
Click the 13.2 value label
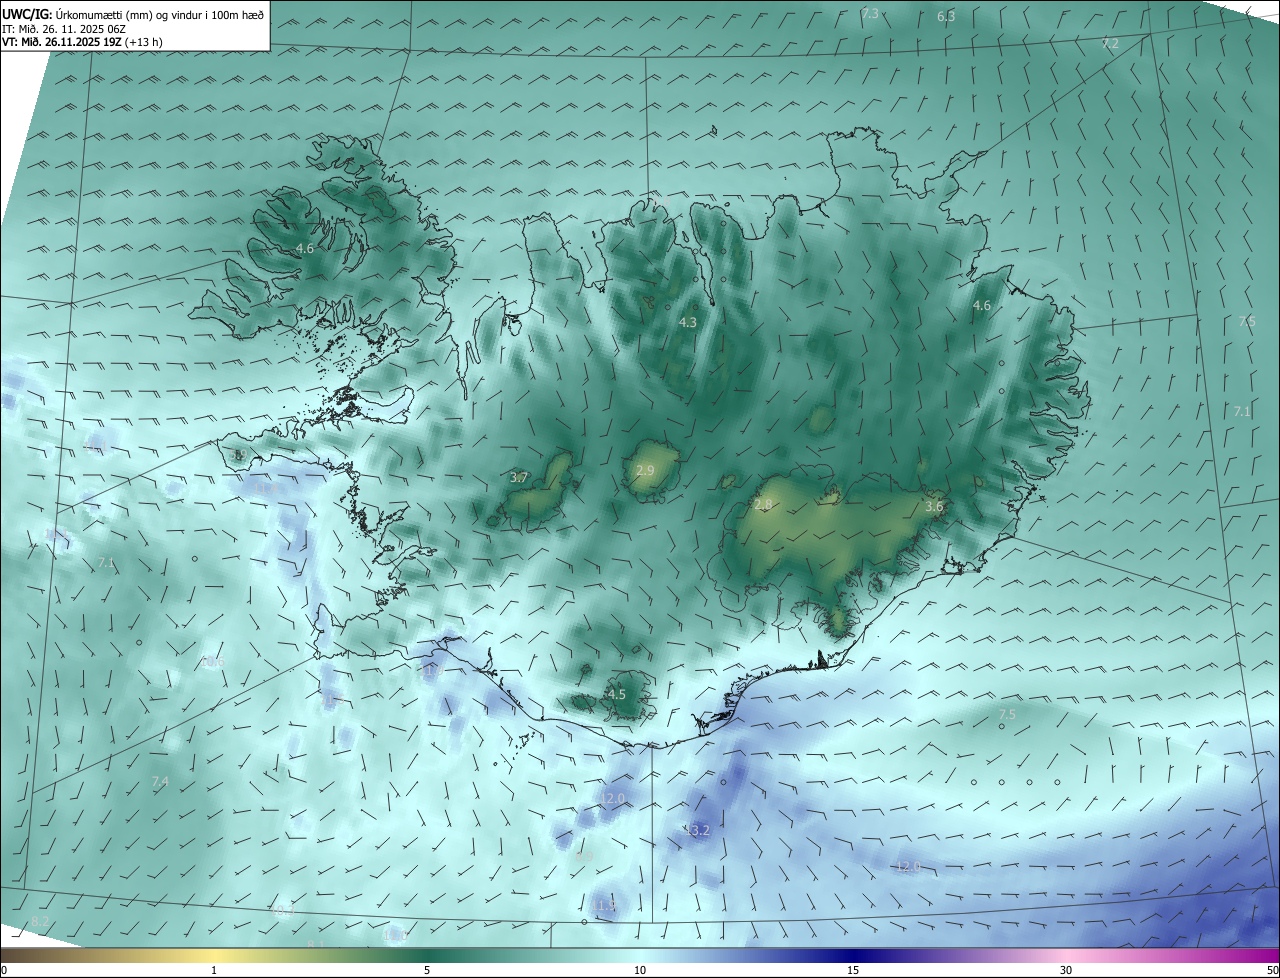(x=697, y=830)
